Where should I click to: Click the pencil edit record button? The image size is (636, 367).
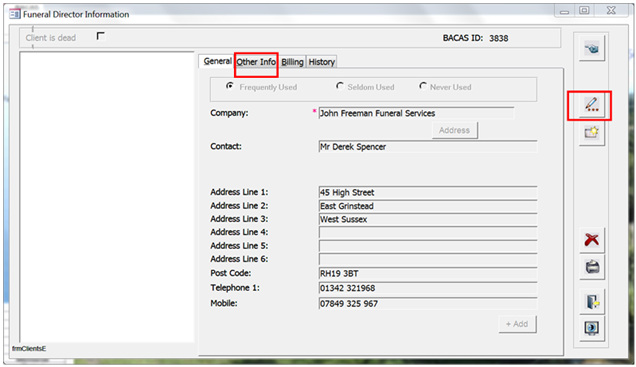pyautogui.click(x=592, y=105)
